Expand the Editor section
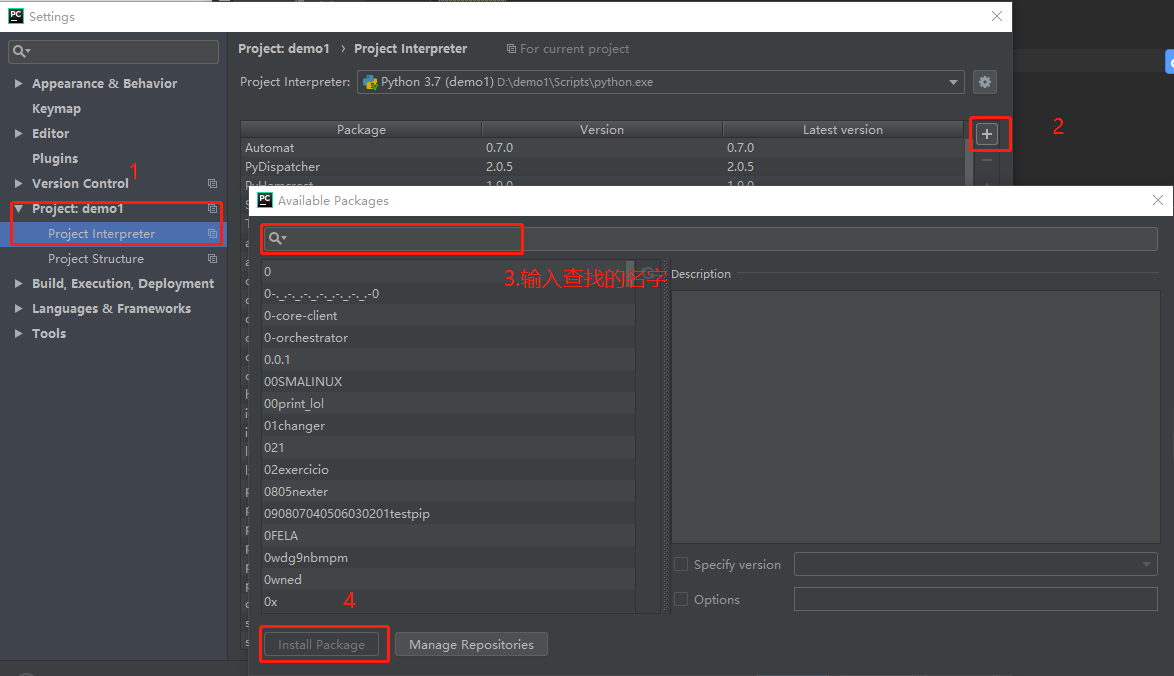Image resolution: width=1174 pixels, height=676 pixels. [18, 133]
